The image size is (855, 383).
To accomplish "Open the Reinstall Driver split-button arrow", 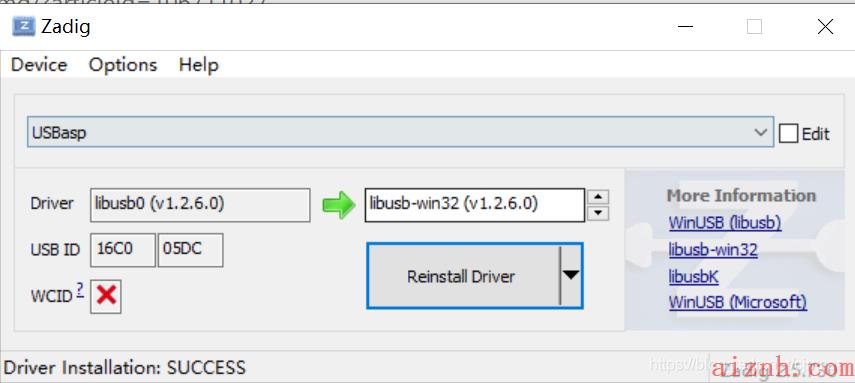I will (x=571, y=276).
